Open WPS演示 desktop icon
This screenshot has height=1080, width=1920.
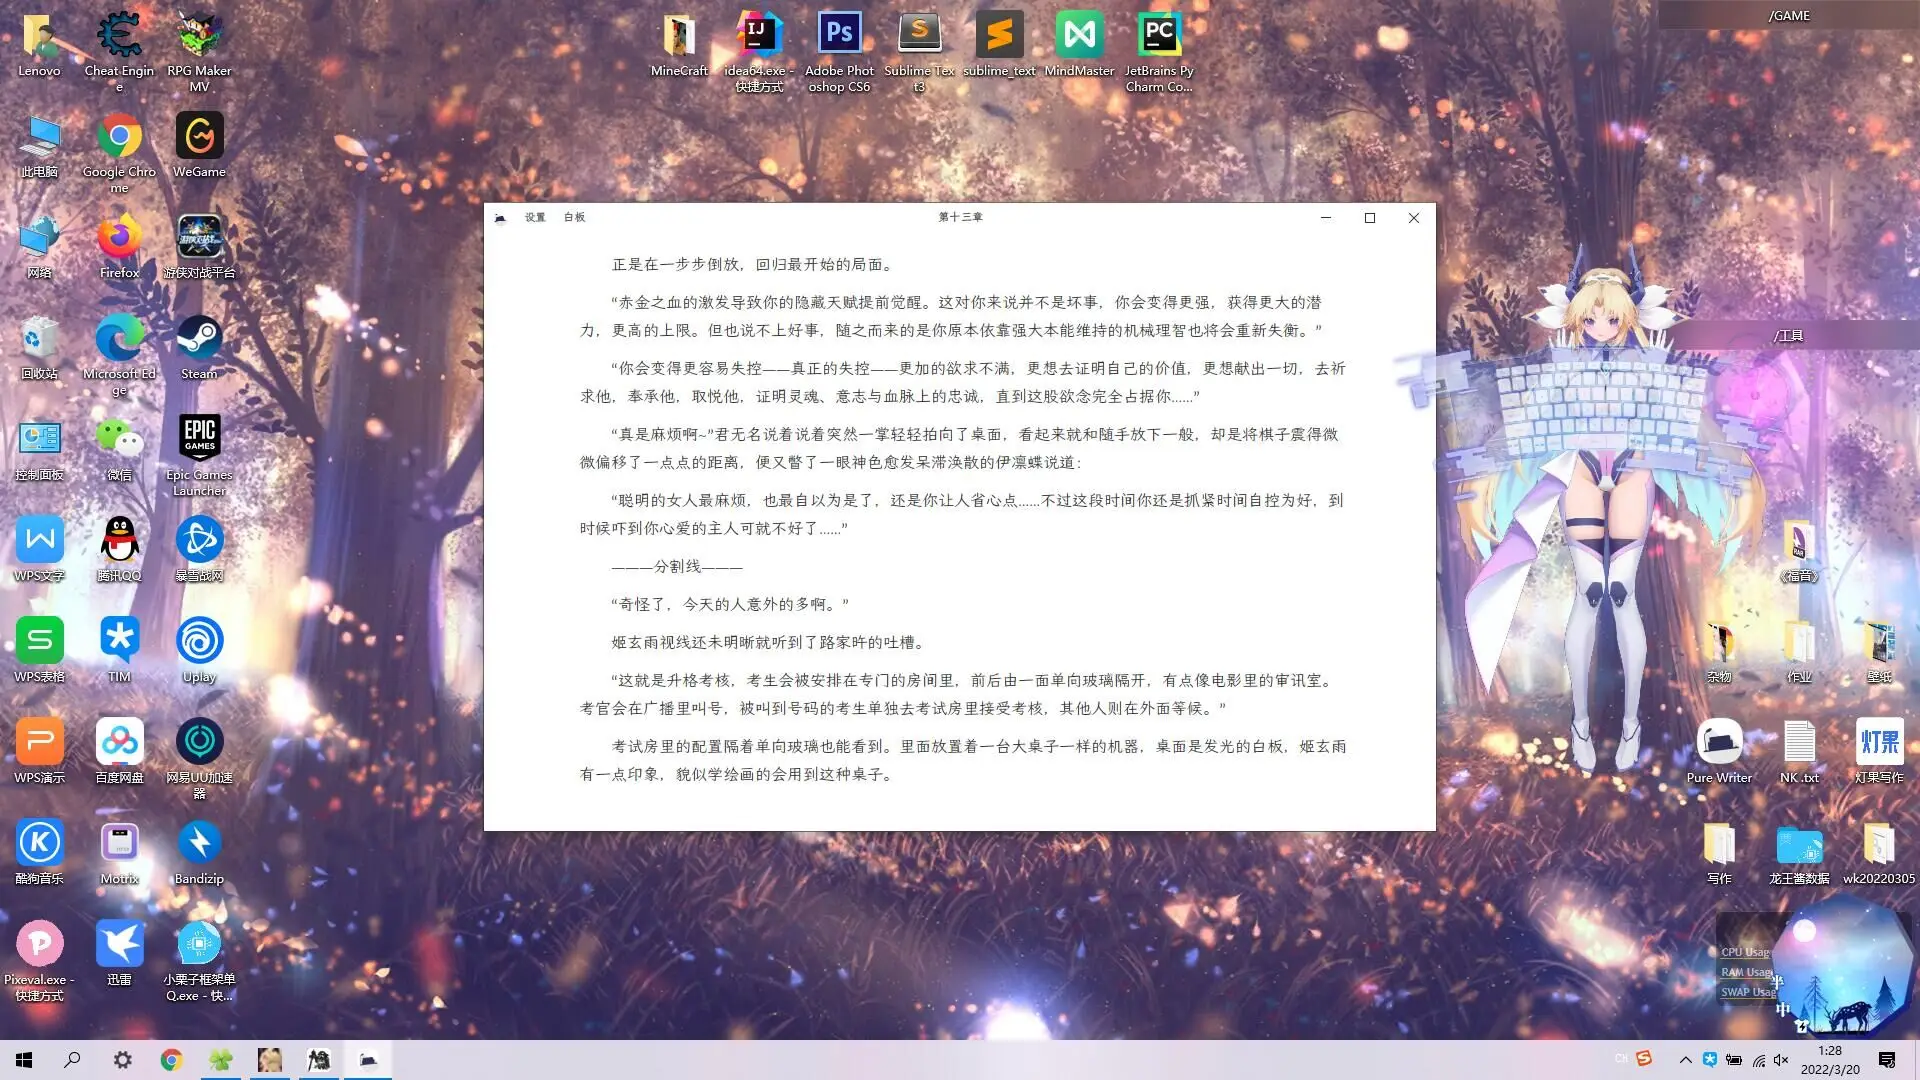(x=39, y=751)
